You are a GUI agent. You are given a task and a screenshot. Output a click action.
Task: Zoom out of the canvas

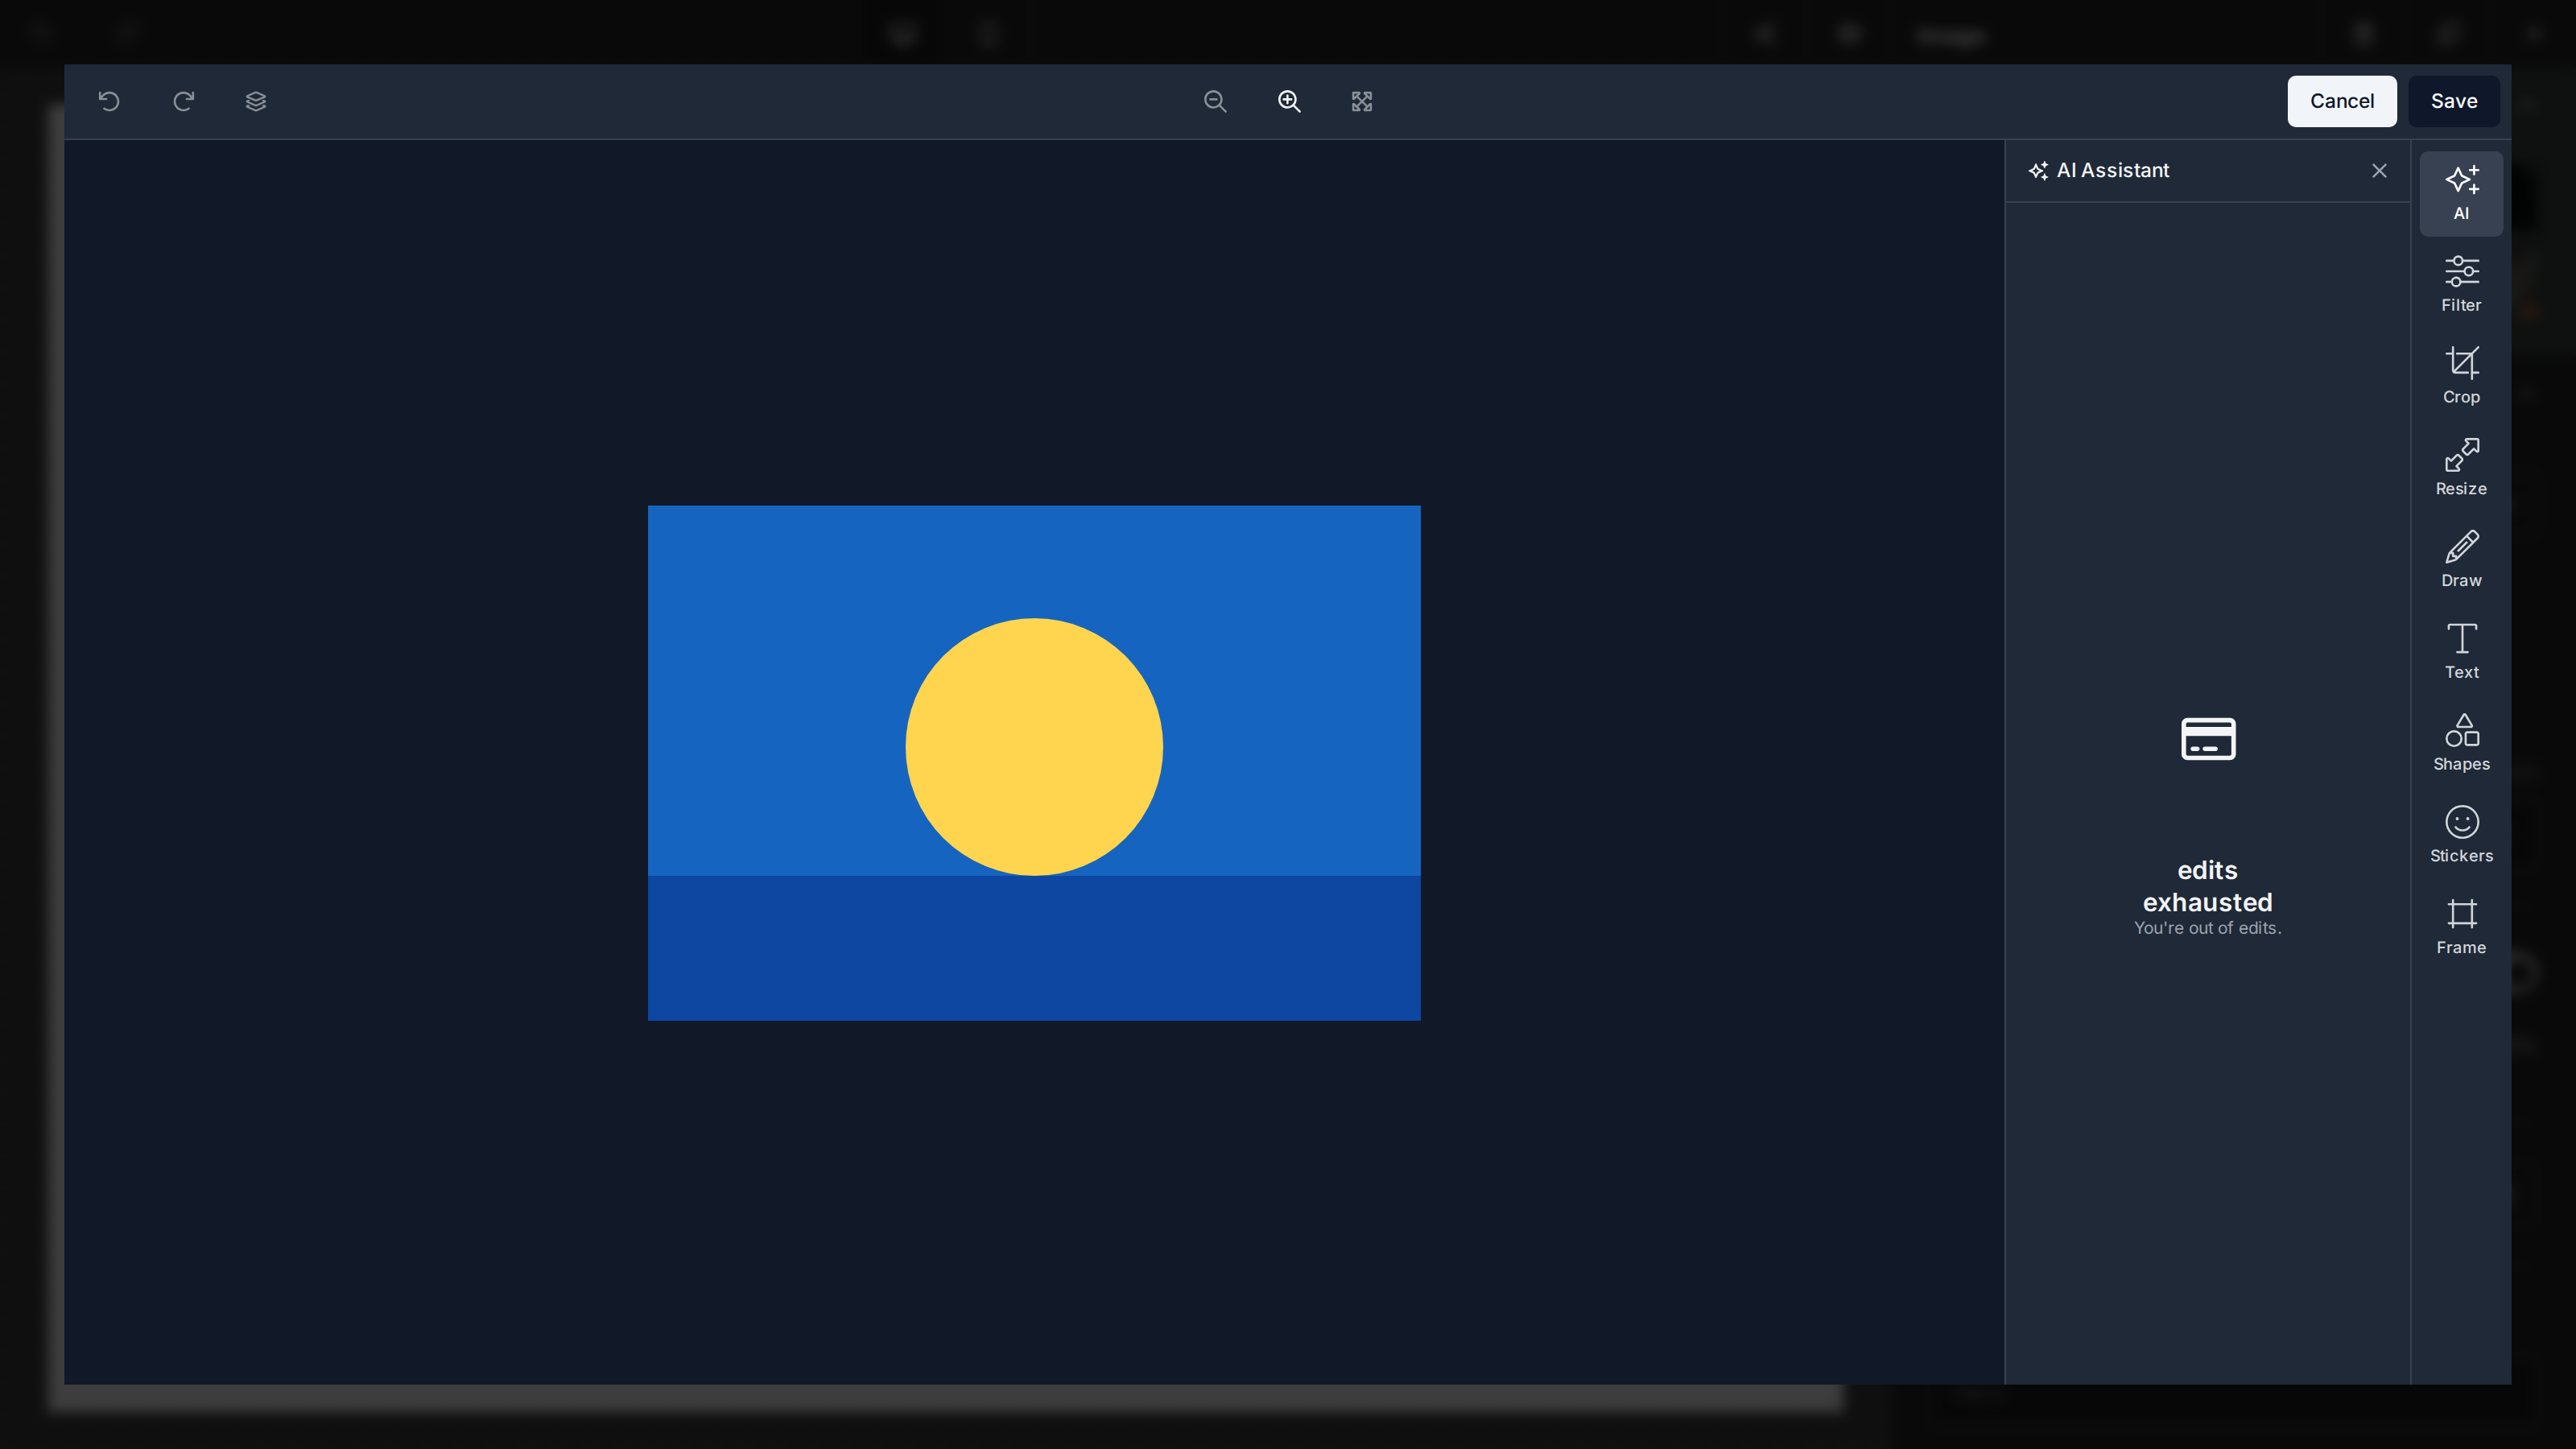1215,101
